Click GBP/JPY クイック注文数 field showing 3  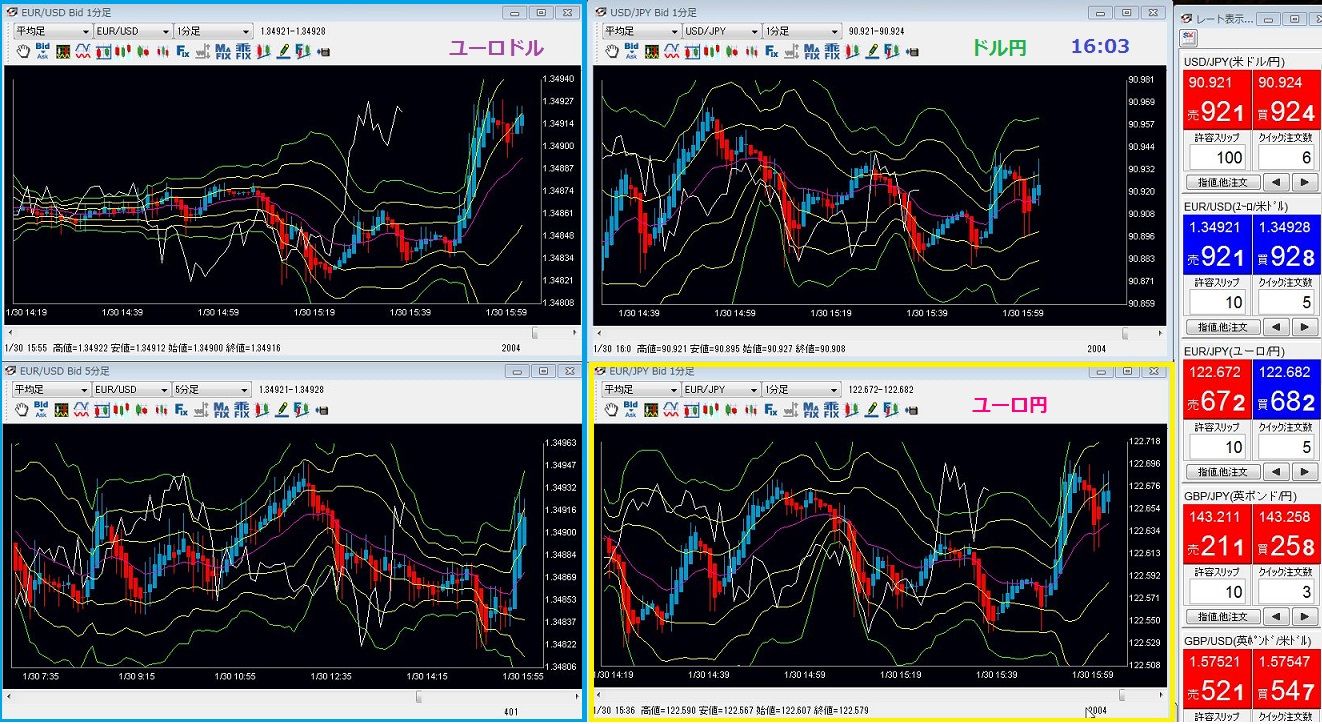[1286, 591]
